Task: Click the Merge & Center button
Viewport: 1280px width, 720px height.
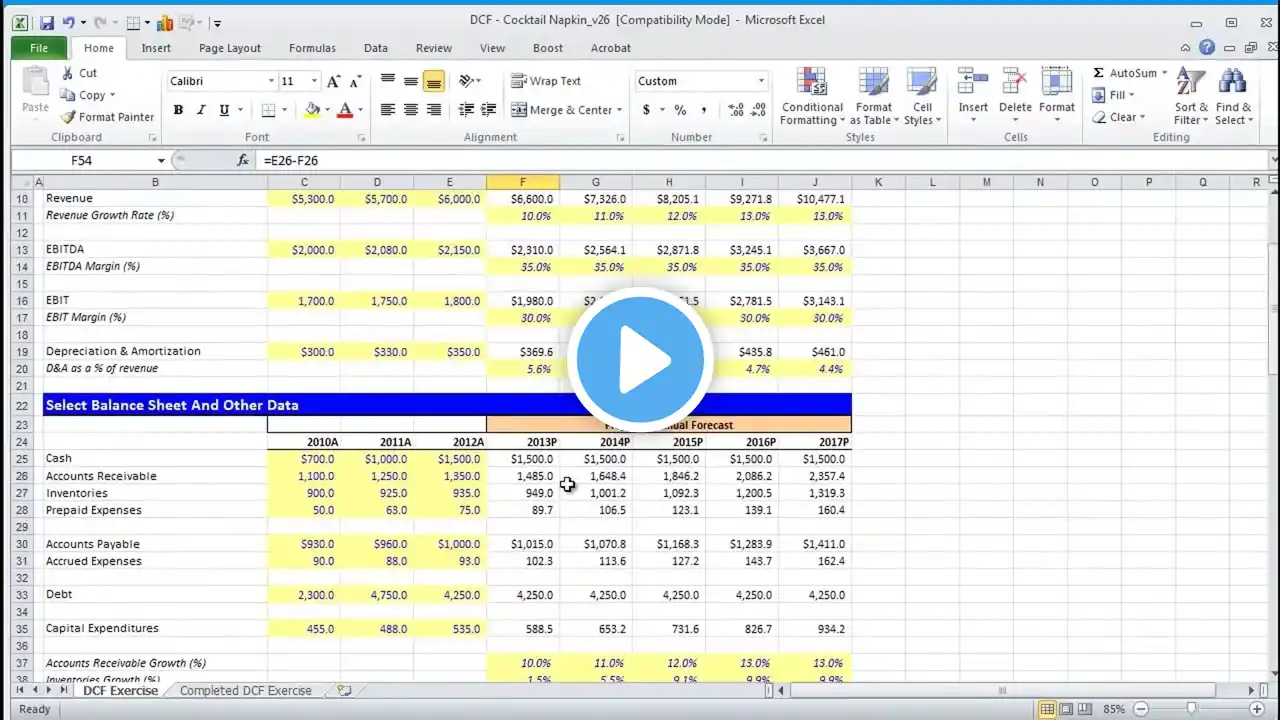Action: click(x=561, y=110)
